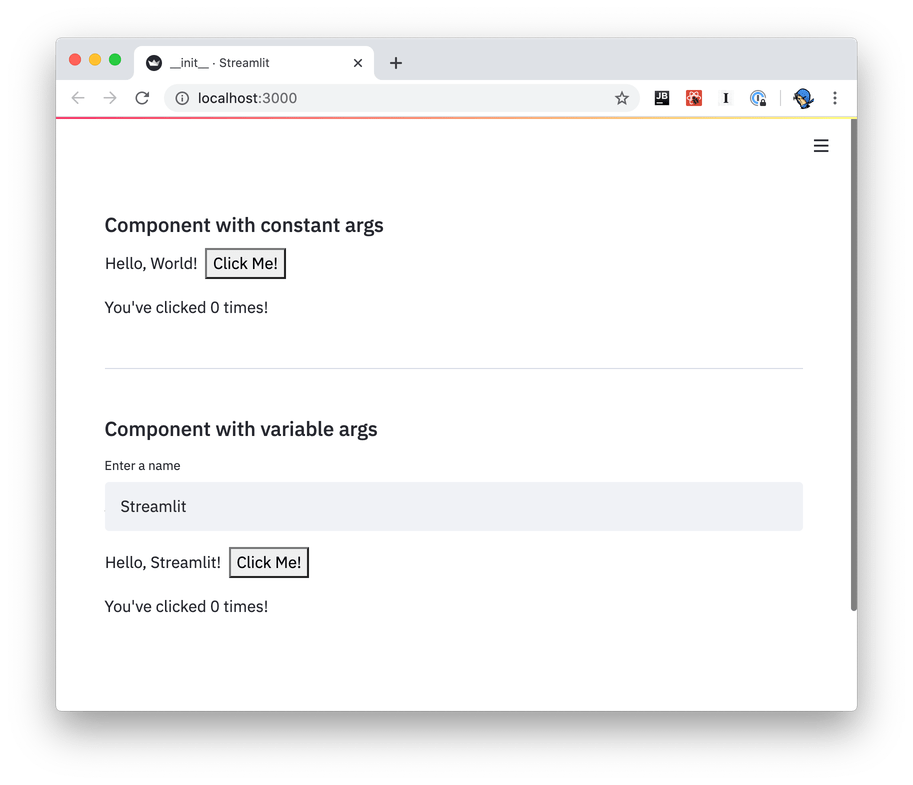Open Chrome's three-dot browser menu
Image resolution: width=913 pixels, height=785 pixels.
click(835, 98)
